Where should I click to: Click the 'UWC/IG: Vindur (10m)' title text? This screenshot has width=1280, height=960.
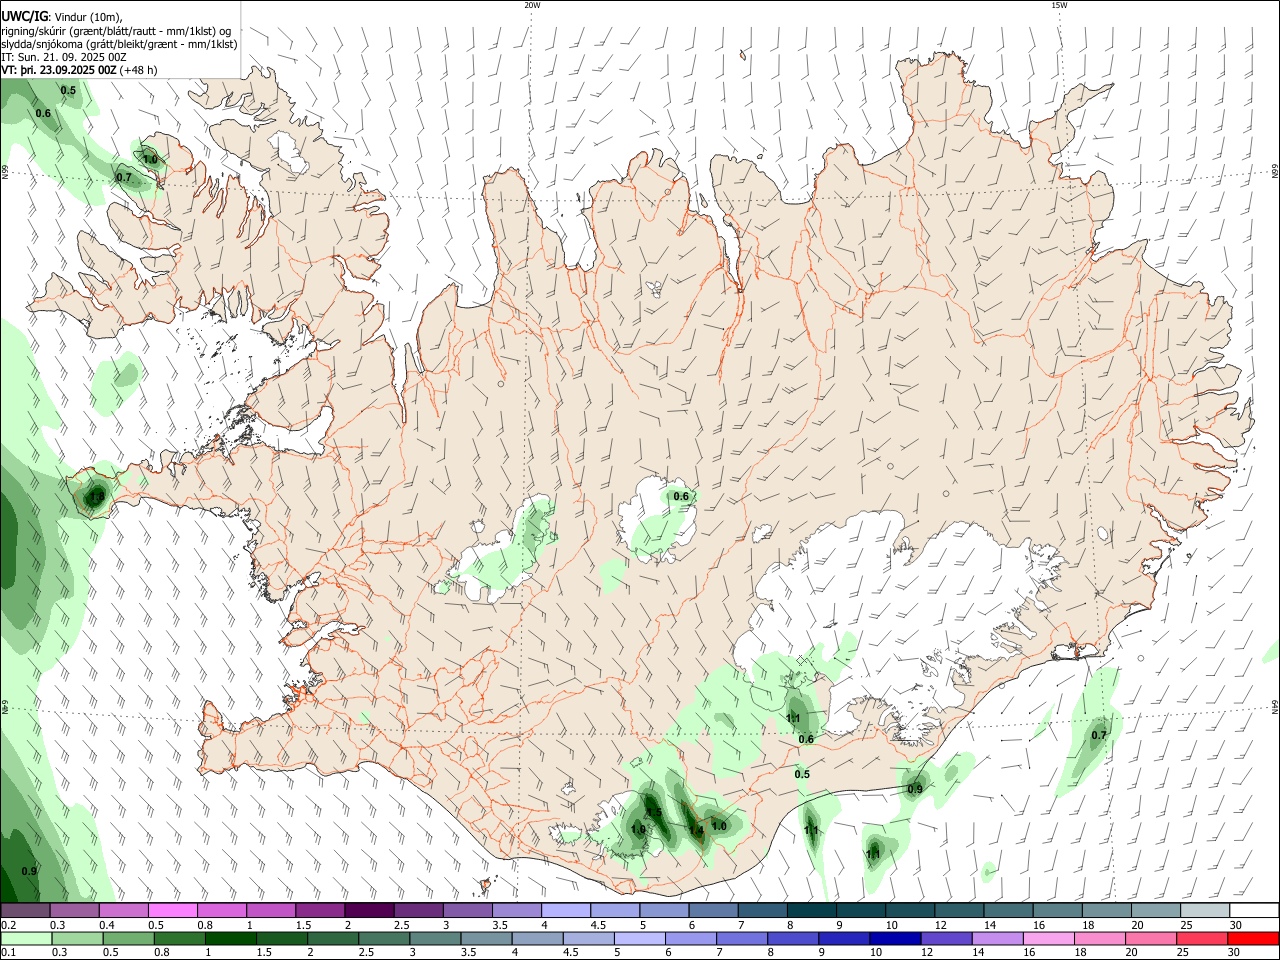61,16
